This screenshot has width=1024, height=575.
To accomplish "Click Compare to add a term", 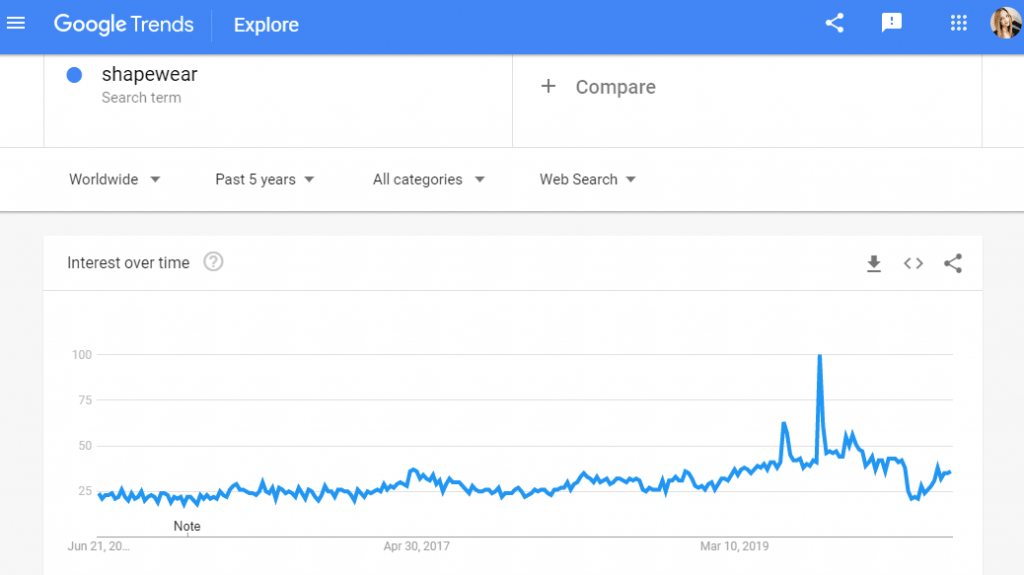I will 615,87.
